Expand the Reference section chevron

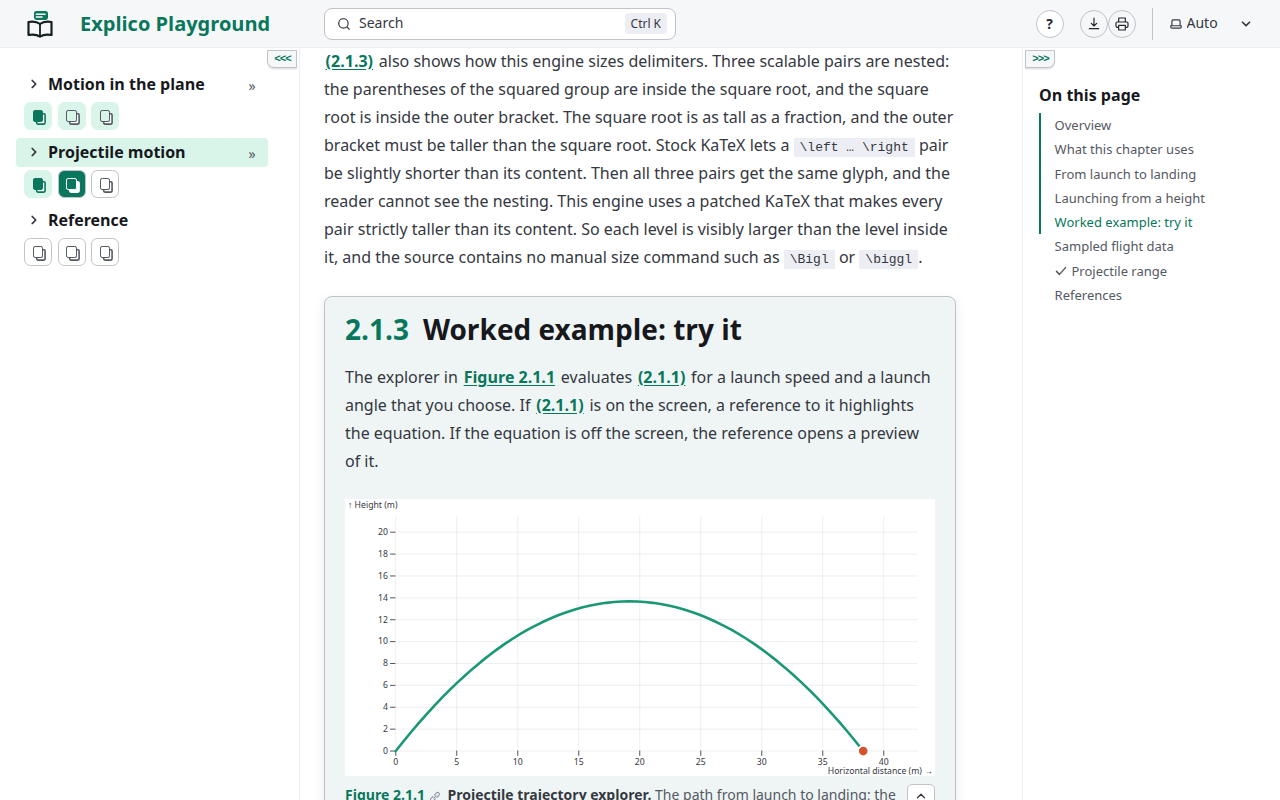click(34, 220)
